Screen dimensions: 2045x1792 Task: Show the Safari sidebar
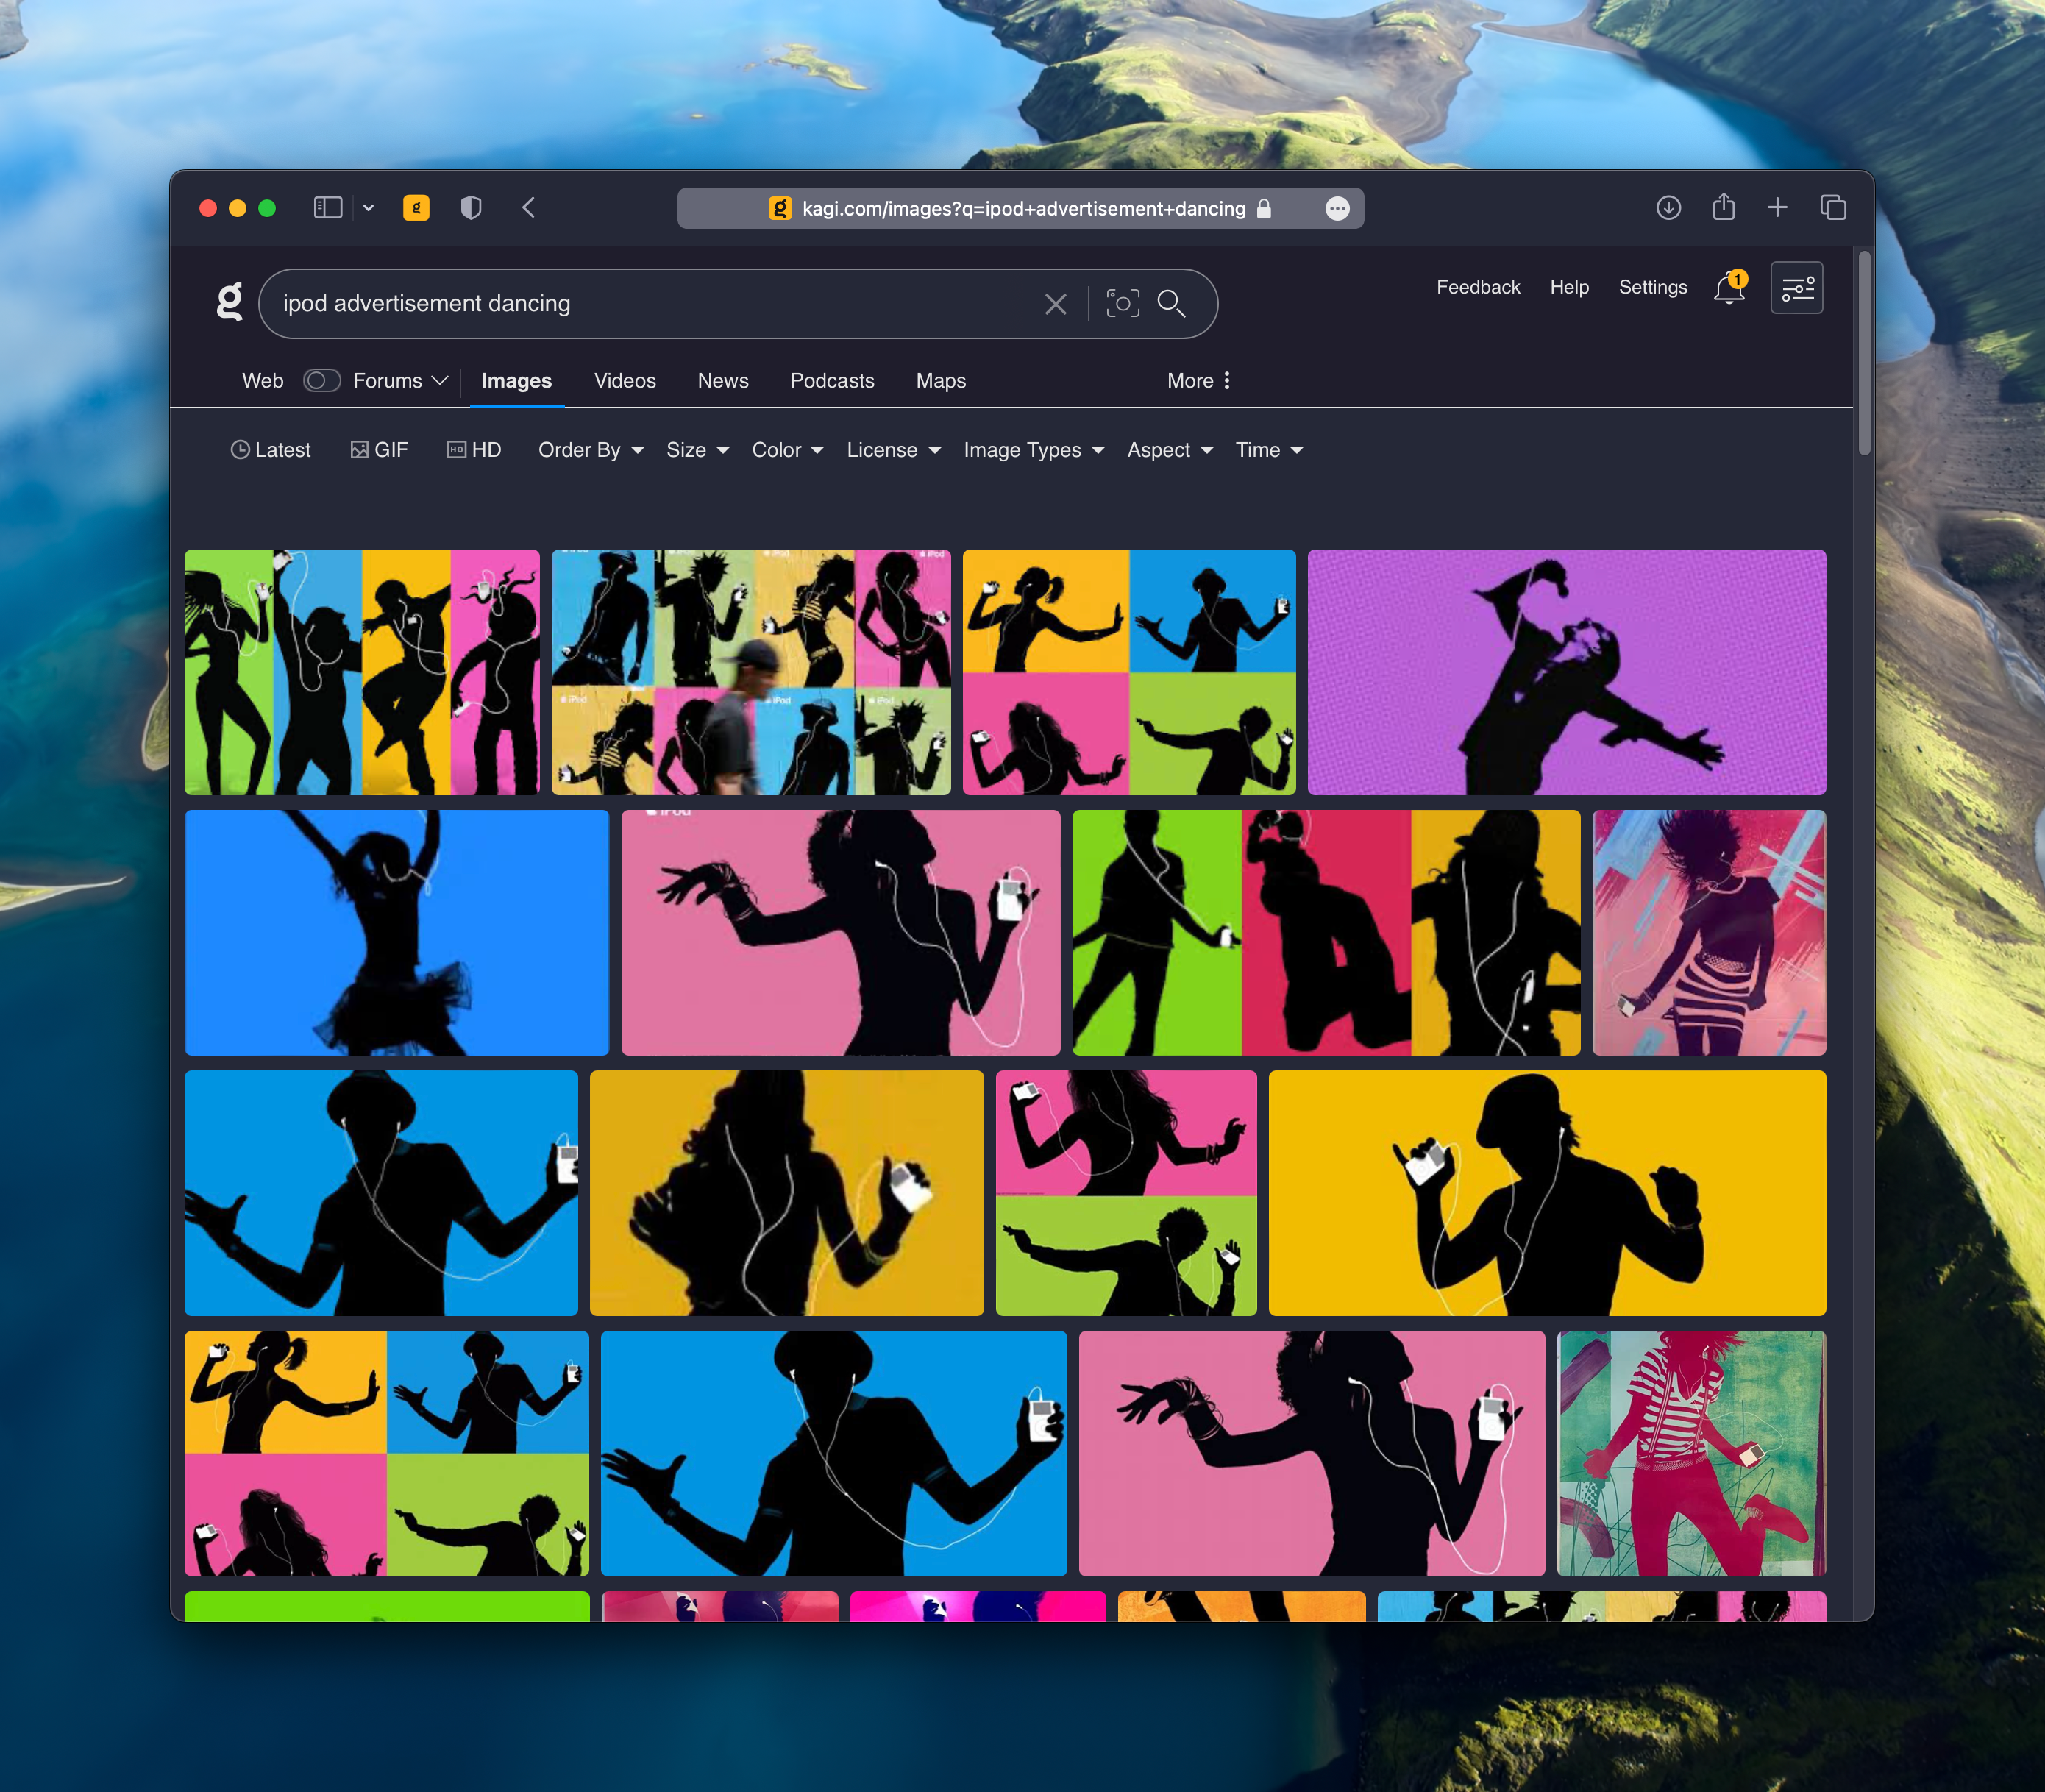click(x=328, y=207)
